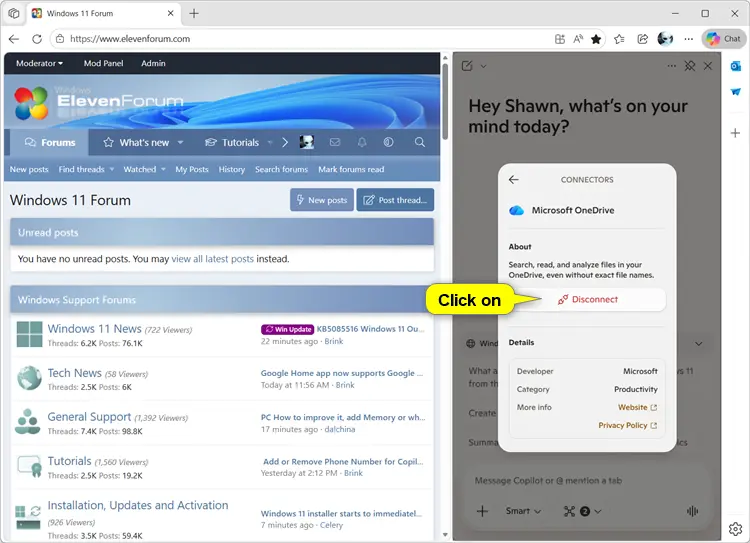This screenshot has height=543, width=750.
Task: Expand the Tutorials nav dropdown arrow
Action: (x=270, y=143)
